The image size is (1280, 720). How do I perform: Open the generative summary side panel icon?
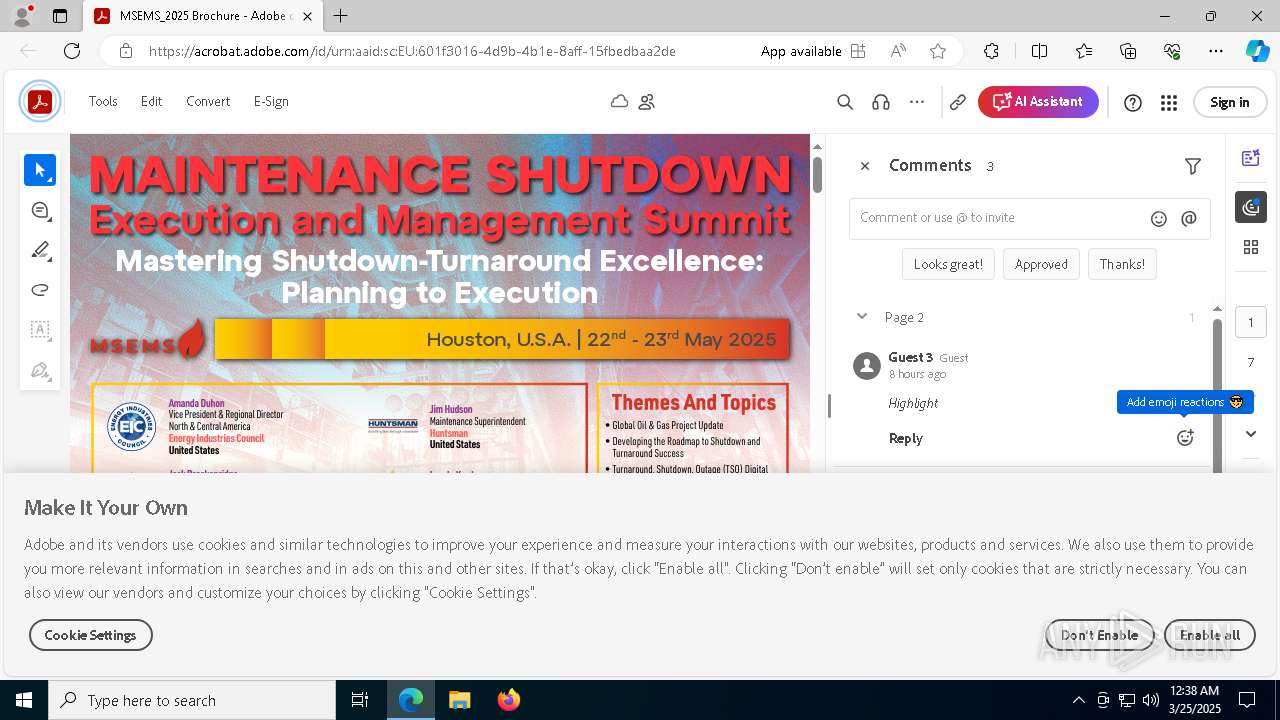(x=1251, y=157)
